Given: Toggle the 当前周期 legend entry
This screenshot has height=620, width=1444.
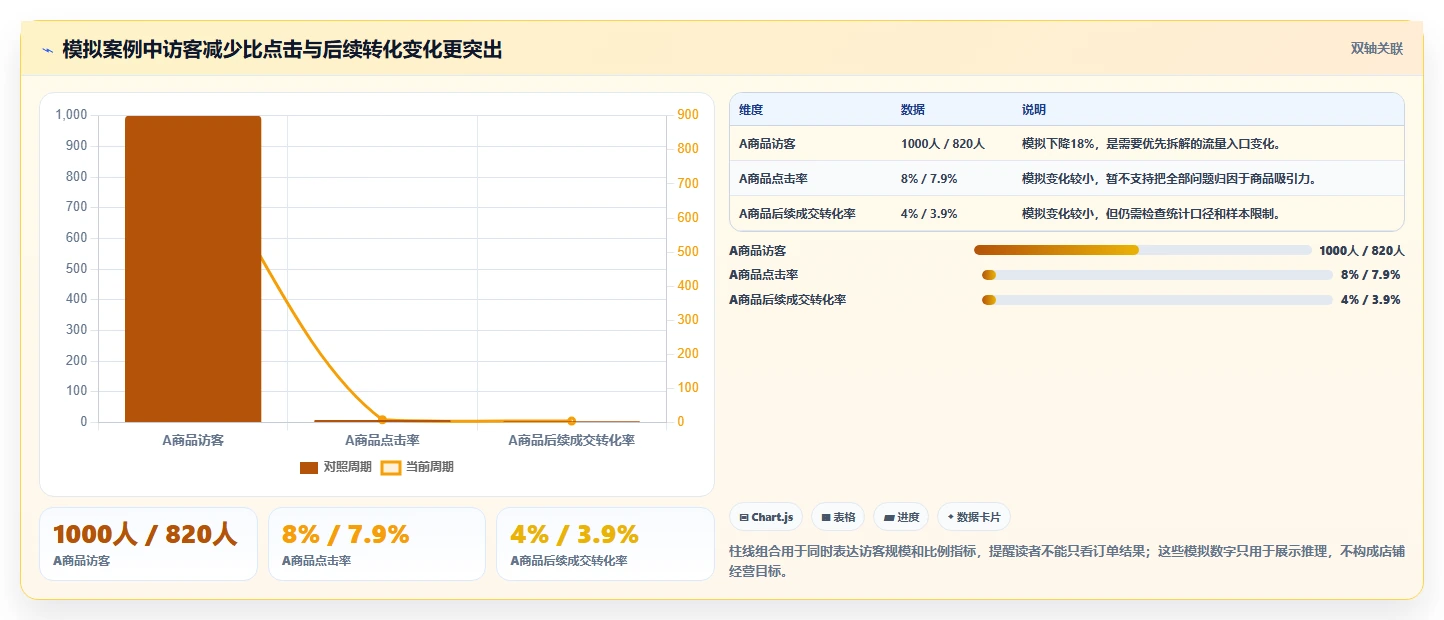Looking at the screenshot, I should [418, 467].
